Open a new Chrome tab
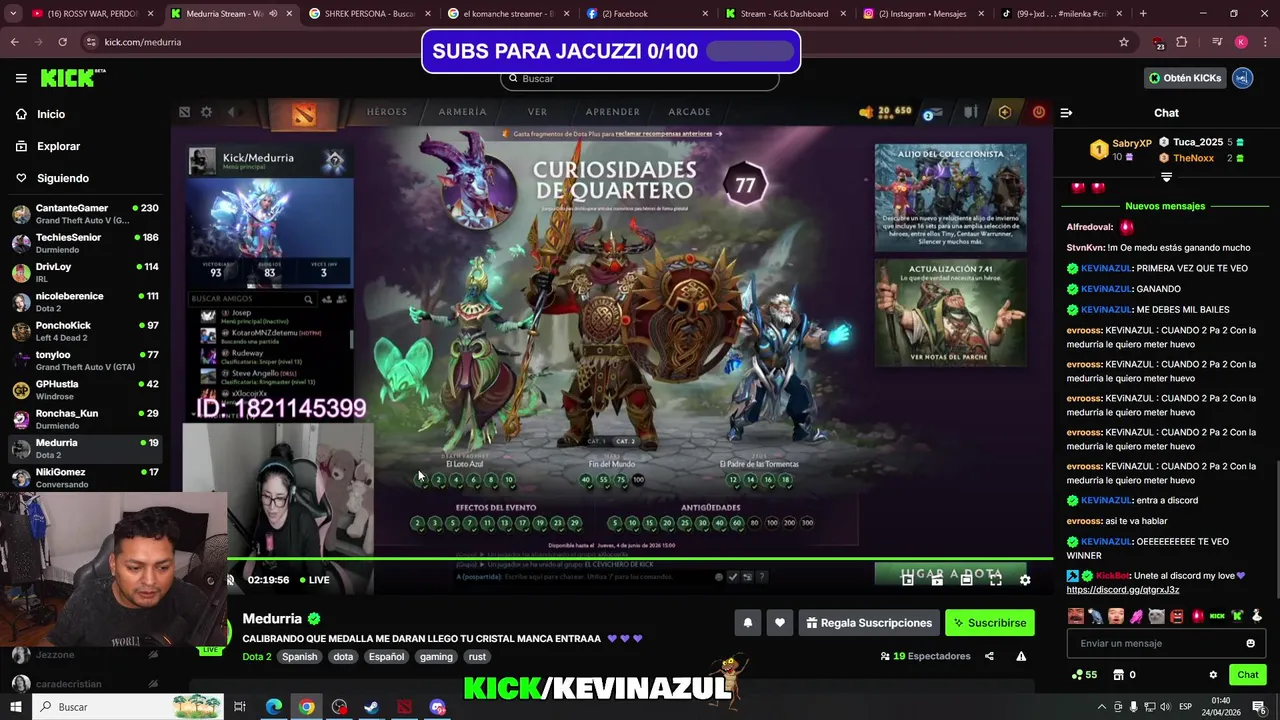Screen dimensions: 1280x720 (1143, 14)
